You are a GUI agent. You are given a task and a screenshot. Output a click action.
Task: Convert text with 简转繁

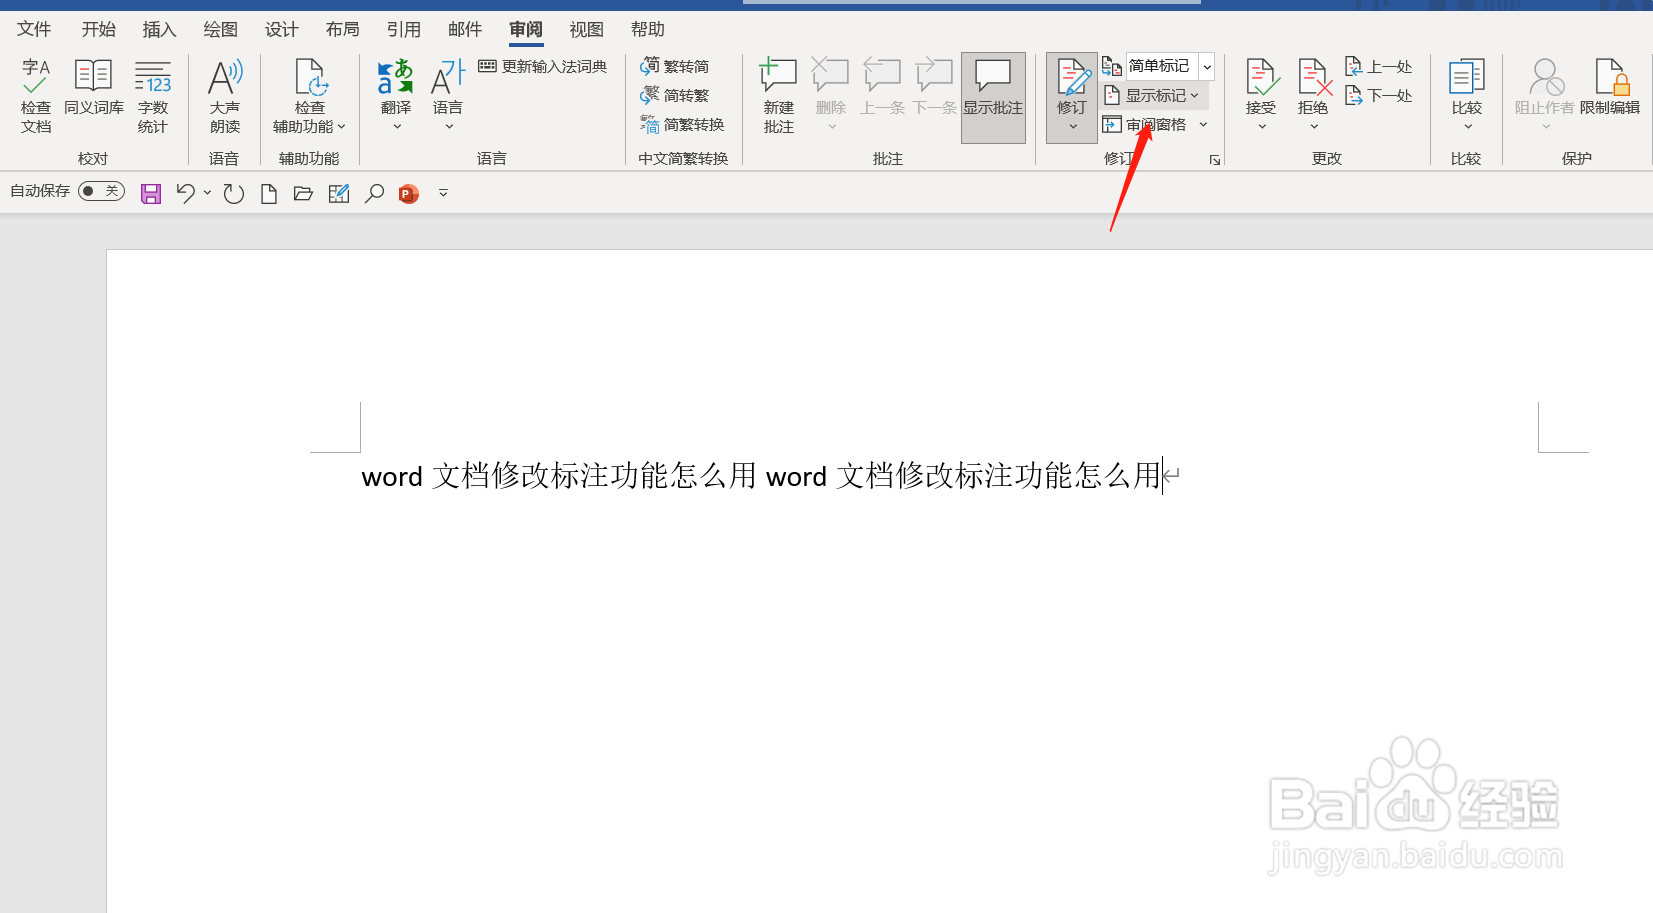click(675, 95)
